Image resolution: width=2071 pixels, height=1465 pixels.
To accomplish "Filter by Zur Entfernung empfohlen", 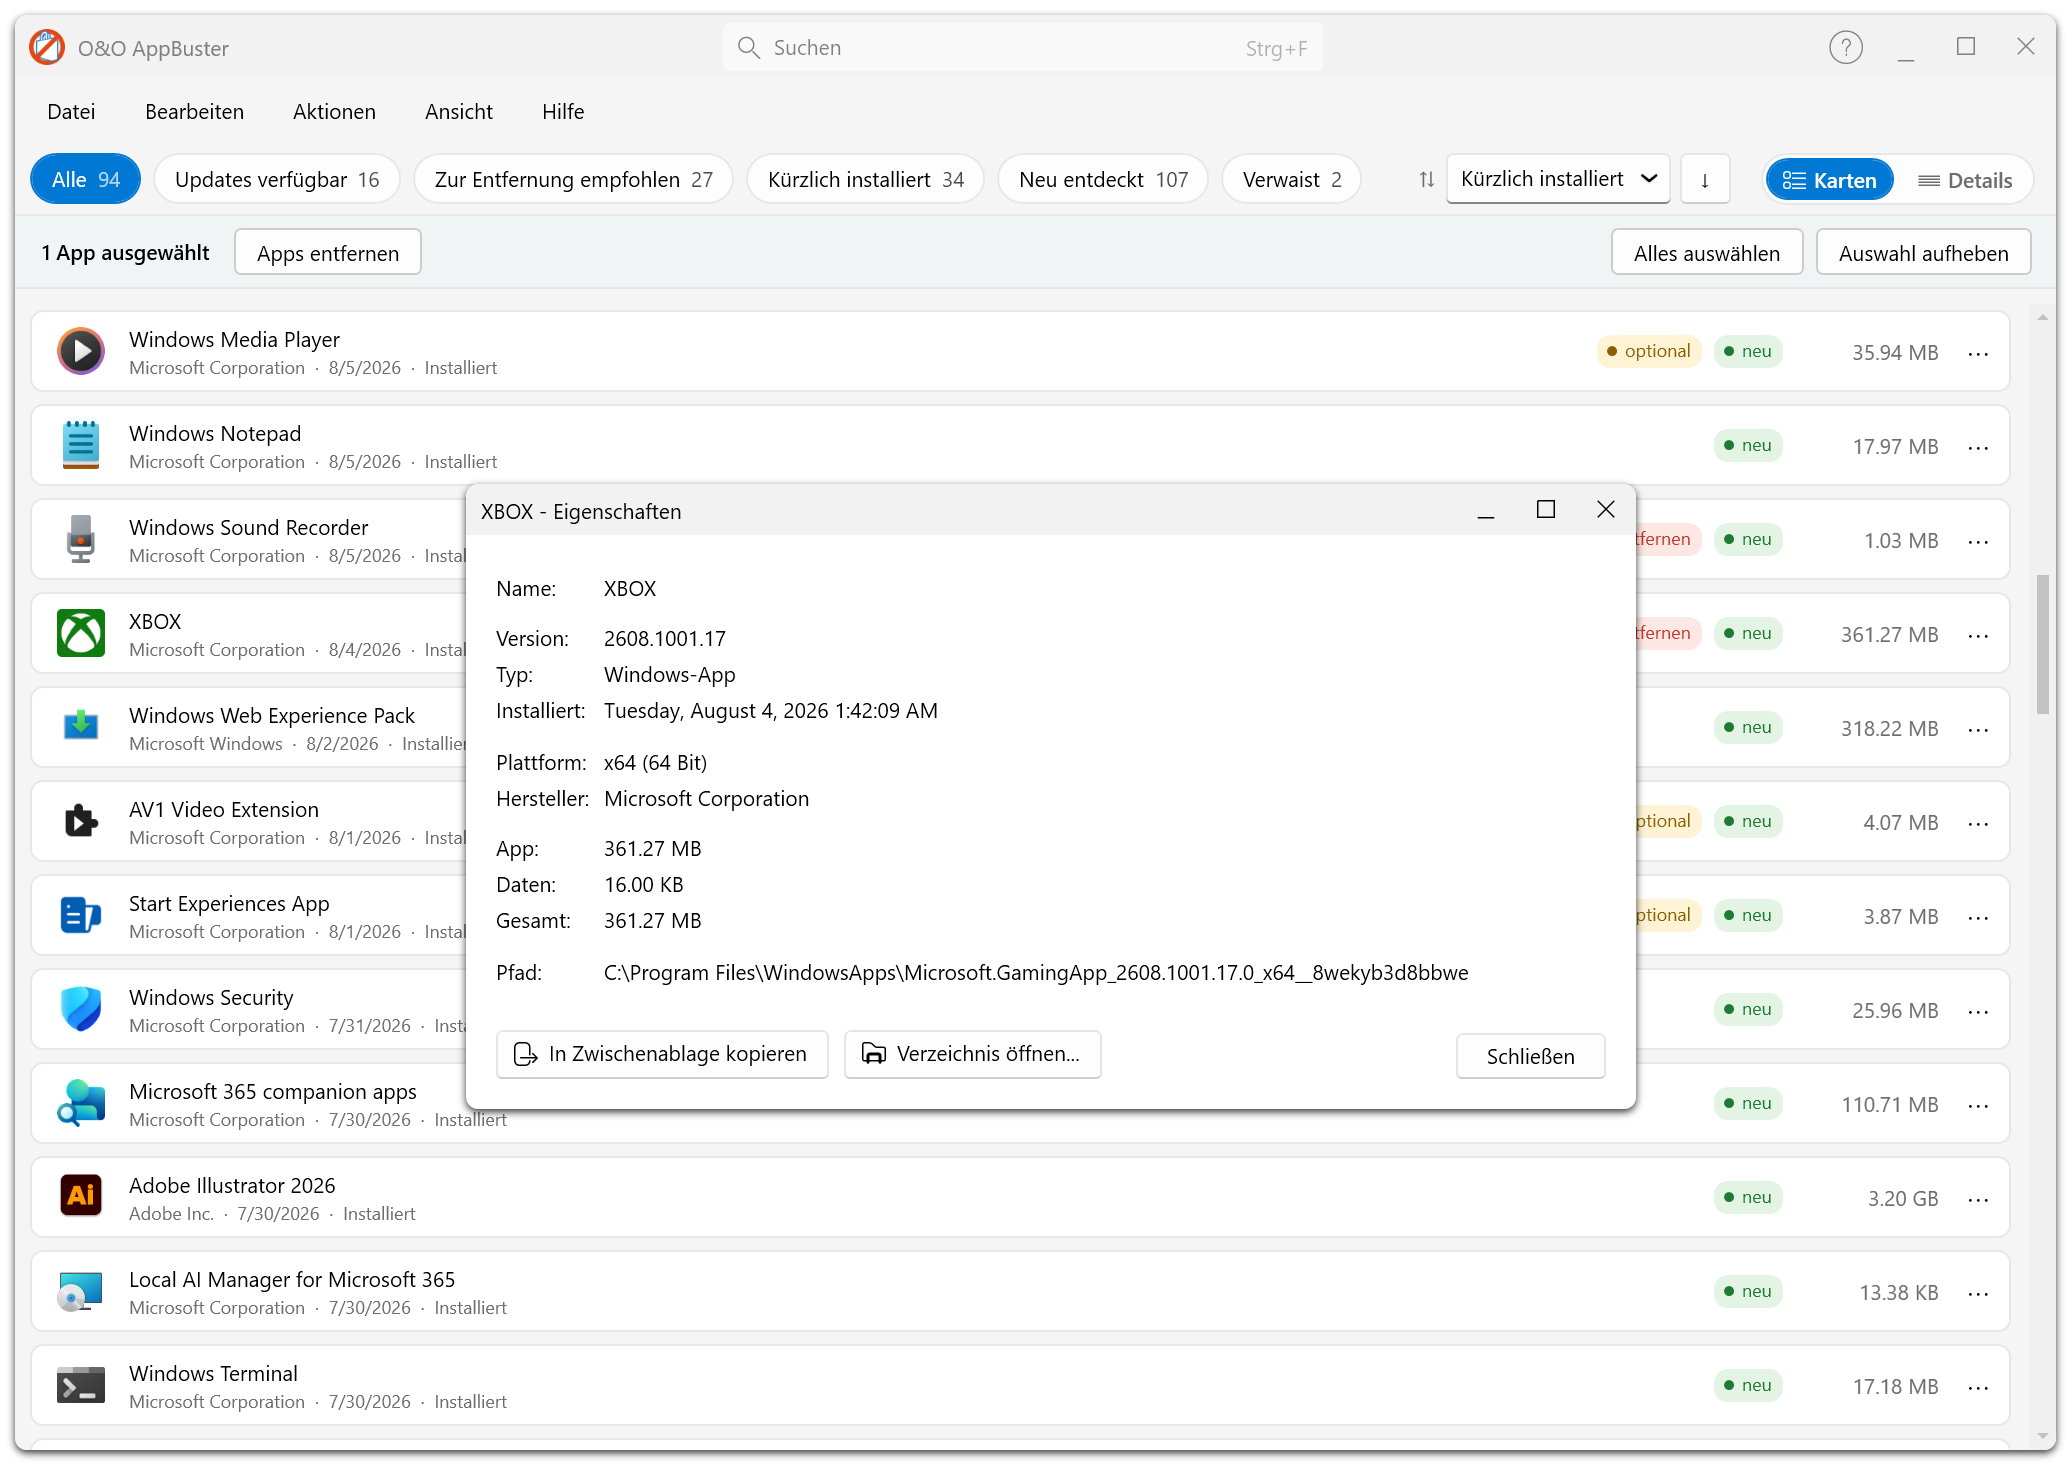I will [x=574, y=179].
